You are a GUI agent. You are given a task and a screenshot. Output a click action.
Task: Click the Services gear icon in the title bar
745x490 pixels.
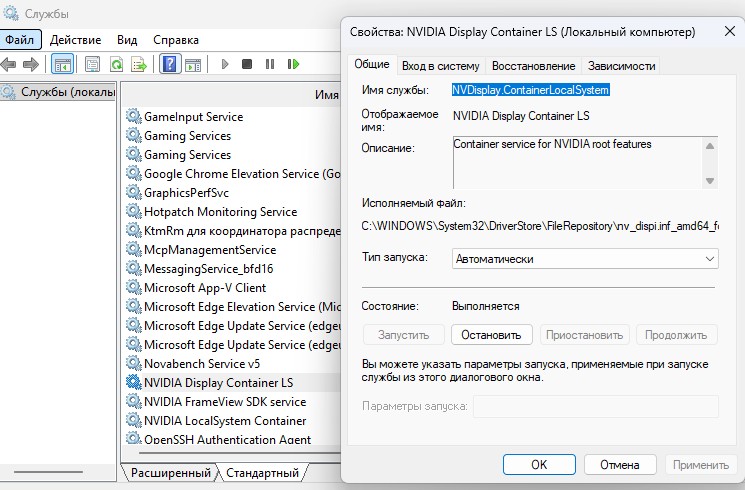click(10, 13)
